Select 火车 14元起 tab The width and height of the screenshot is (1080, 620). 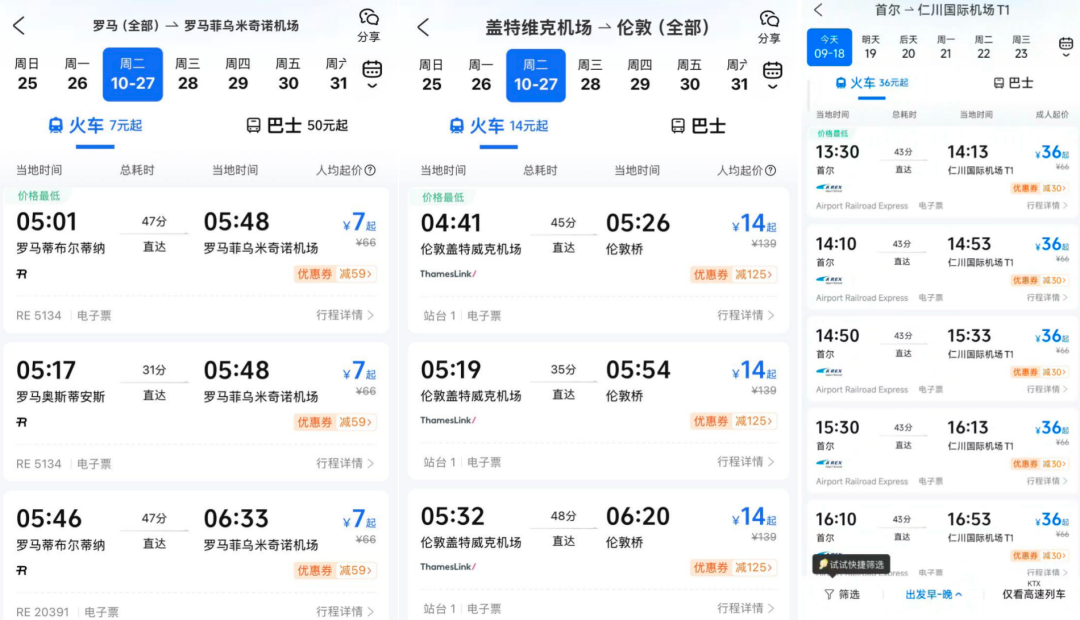[498, 126]
